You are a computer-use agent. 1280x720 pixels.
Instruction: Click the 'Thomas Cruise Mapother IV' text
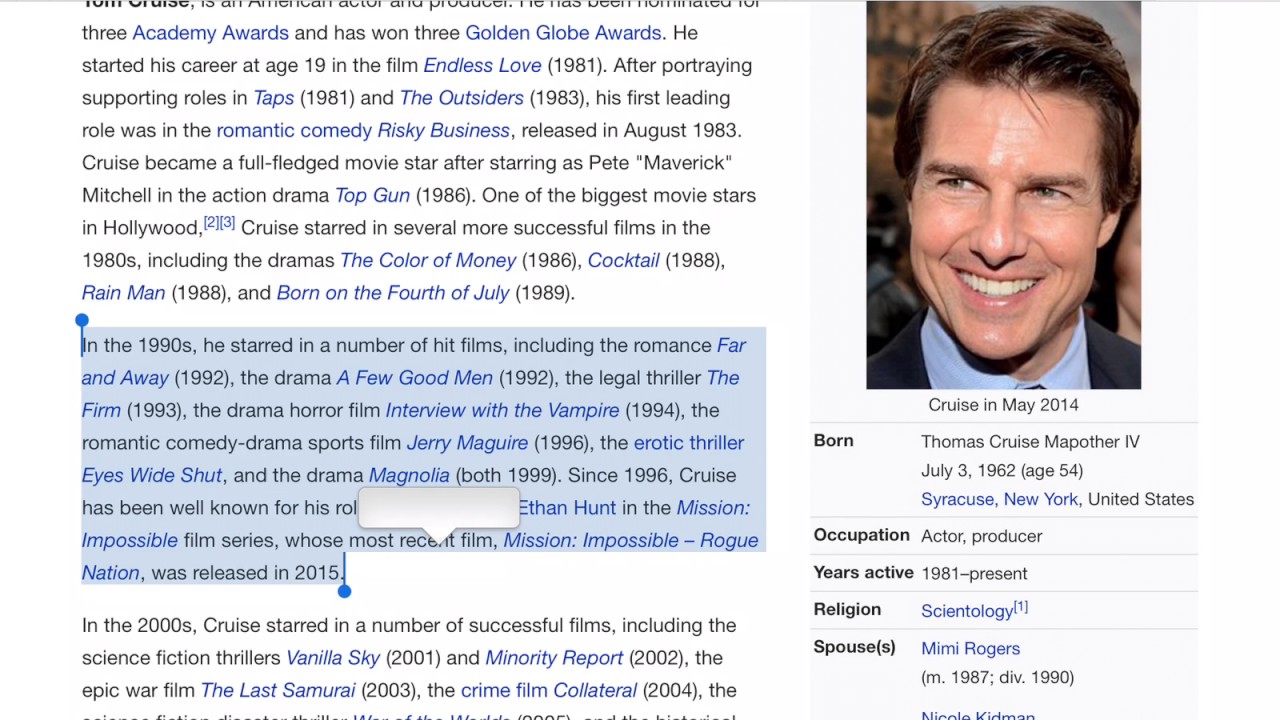pyautogui.click(x=1030, y=441)
